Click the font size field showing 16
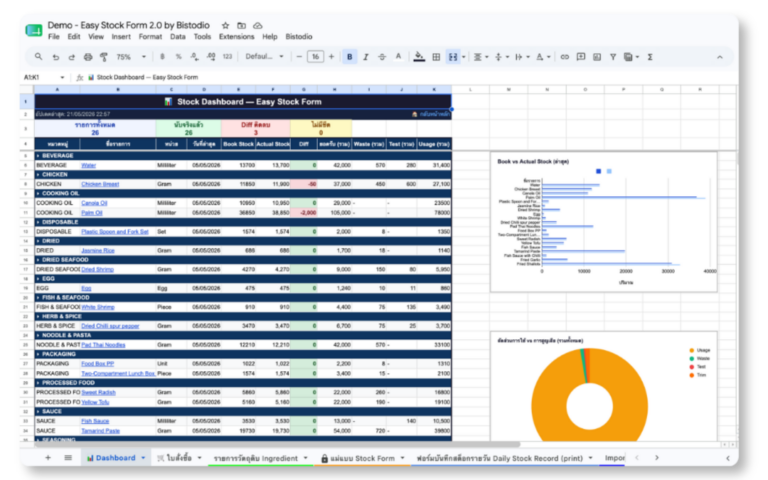 click(x=315, y=57)
